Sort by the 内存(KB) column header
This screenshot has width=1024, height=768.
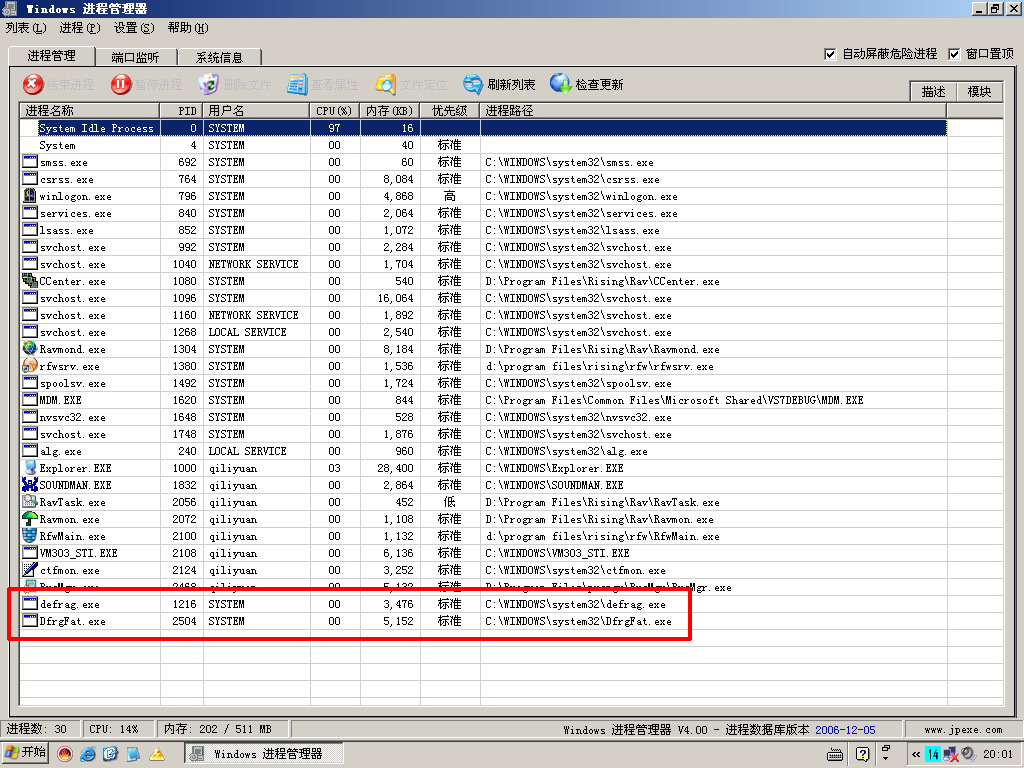pos(391,110)
